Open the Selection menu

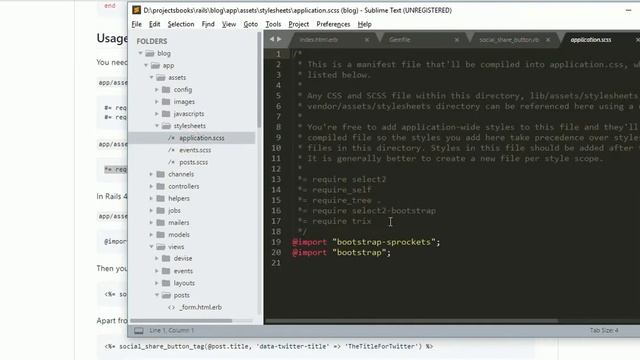click(181, 24)
